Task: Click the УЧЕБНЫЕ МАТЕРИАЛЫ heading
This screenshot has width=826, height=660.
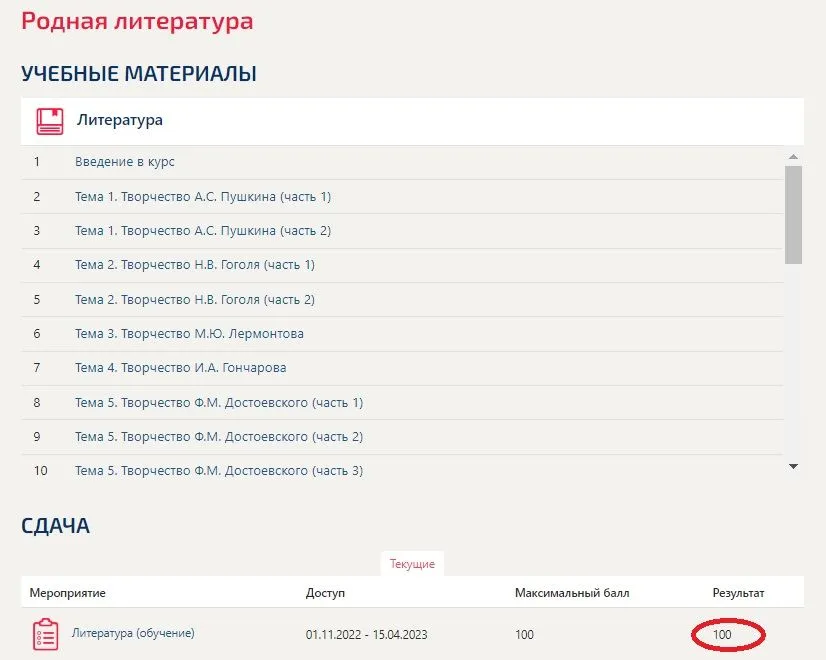Action: pyautogui.click(x=139, y=73)
